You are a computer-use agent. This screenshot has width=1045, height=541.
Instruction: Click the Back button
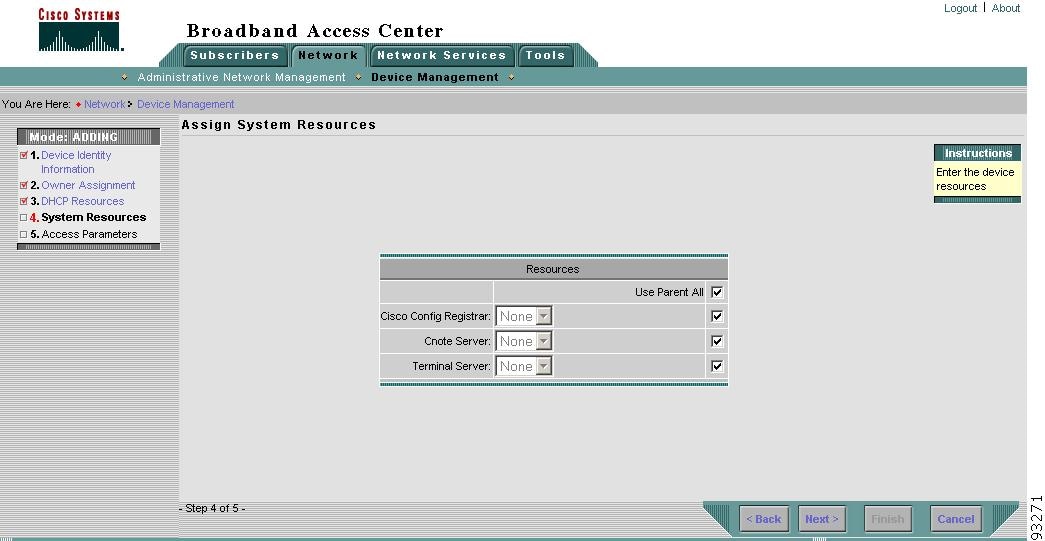[x=763, y=519]
